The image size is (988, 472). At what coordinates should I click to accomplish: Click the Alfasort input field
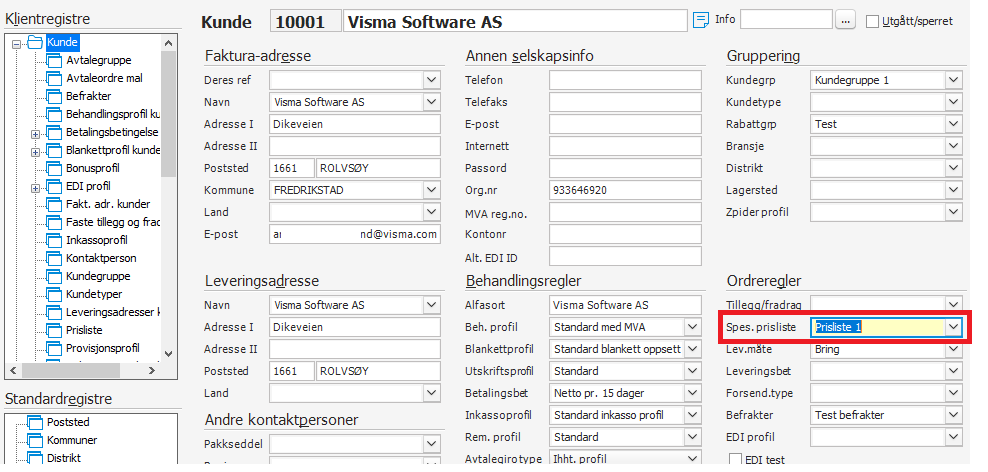click(x=625, y=305)
